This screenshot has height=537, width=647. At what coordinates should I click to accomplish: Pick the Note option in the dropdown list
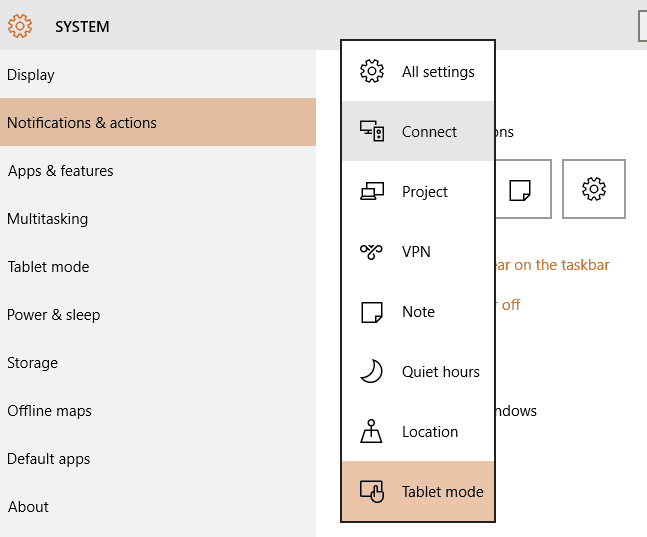tap(418, 312)
